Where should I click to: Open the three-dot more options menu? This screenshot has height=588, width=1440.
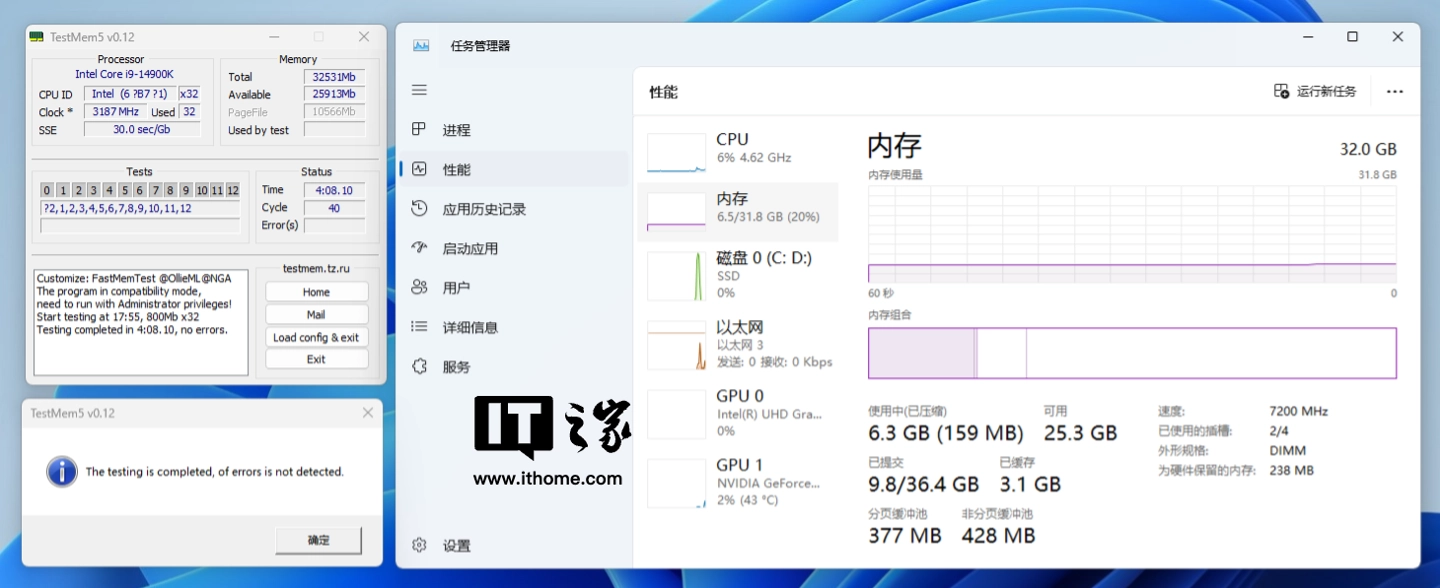[x=1394, y=91]
